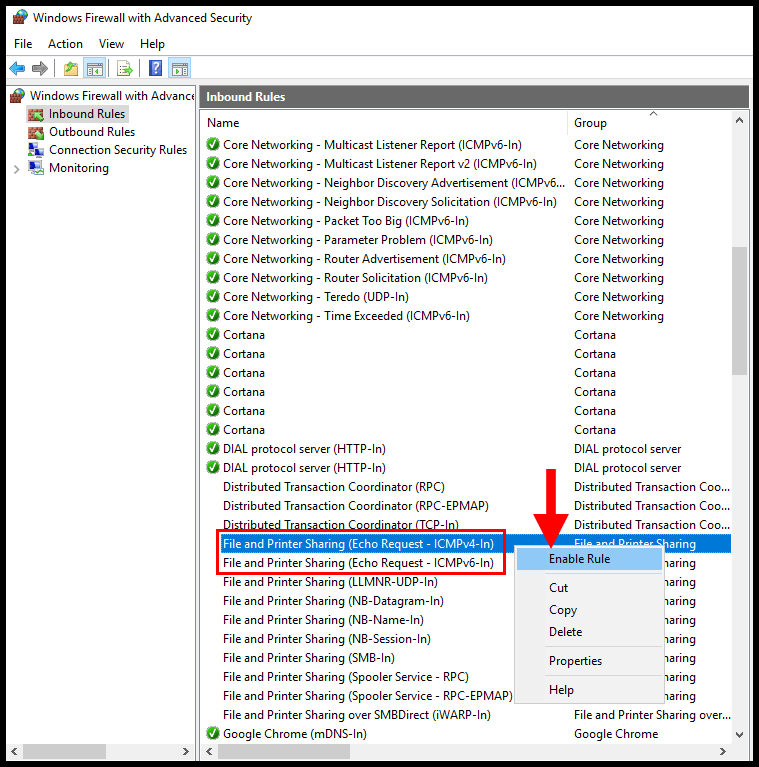Click the Export List toolbar icon
The width and height of the screenshot is (759, 767).
(125, 68)
